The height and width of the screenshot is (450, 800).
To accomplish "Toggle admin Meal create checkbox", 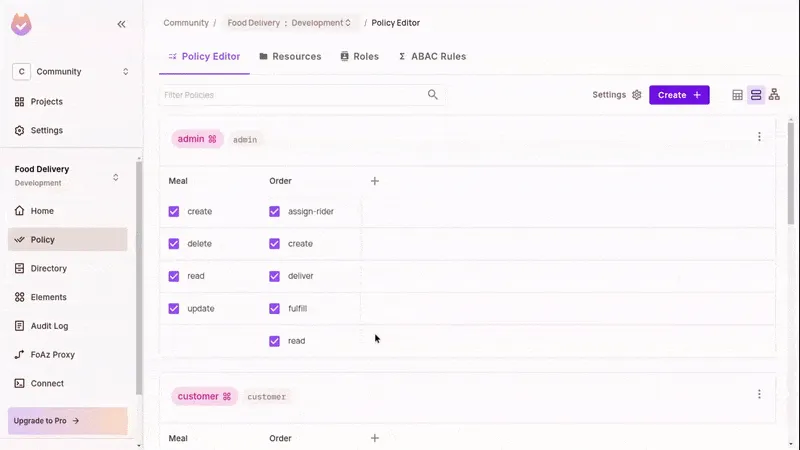I will 174,211.
